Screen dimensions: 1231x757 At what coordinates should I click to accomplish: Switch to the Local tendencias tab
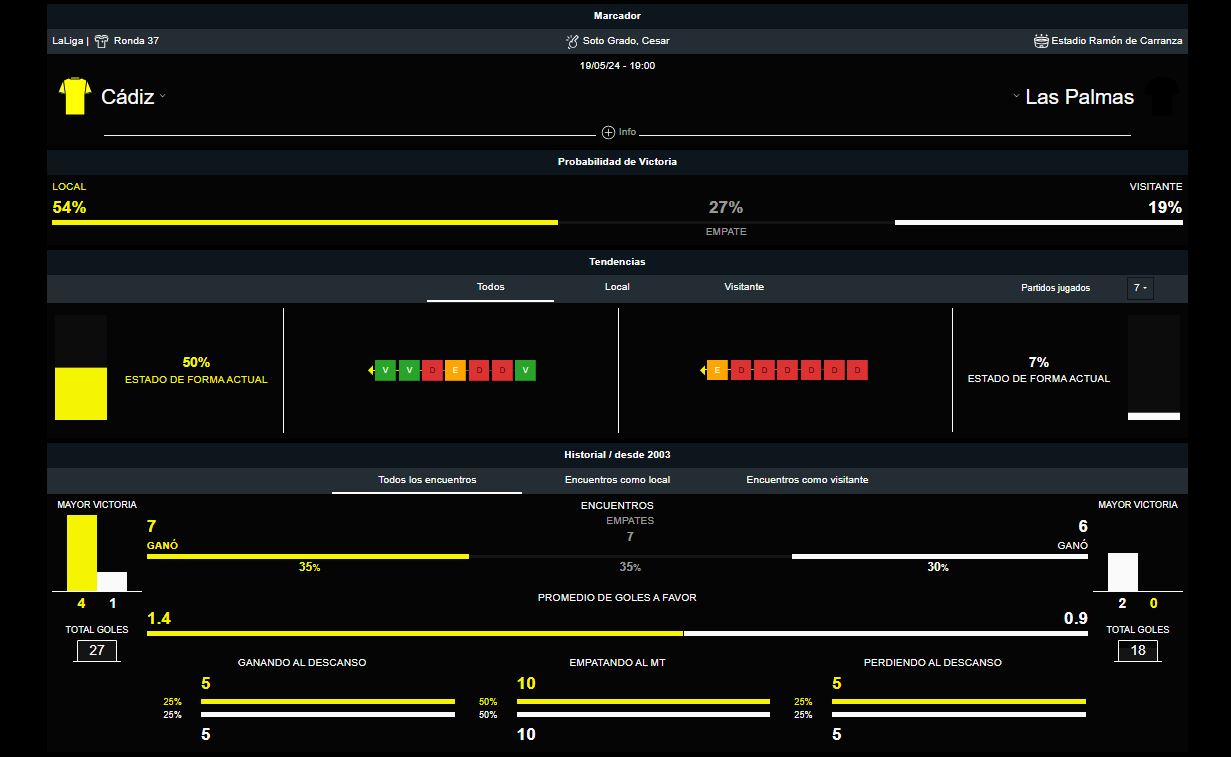[x=617, y=287]
